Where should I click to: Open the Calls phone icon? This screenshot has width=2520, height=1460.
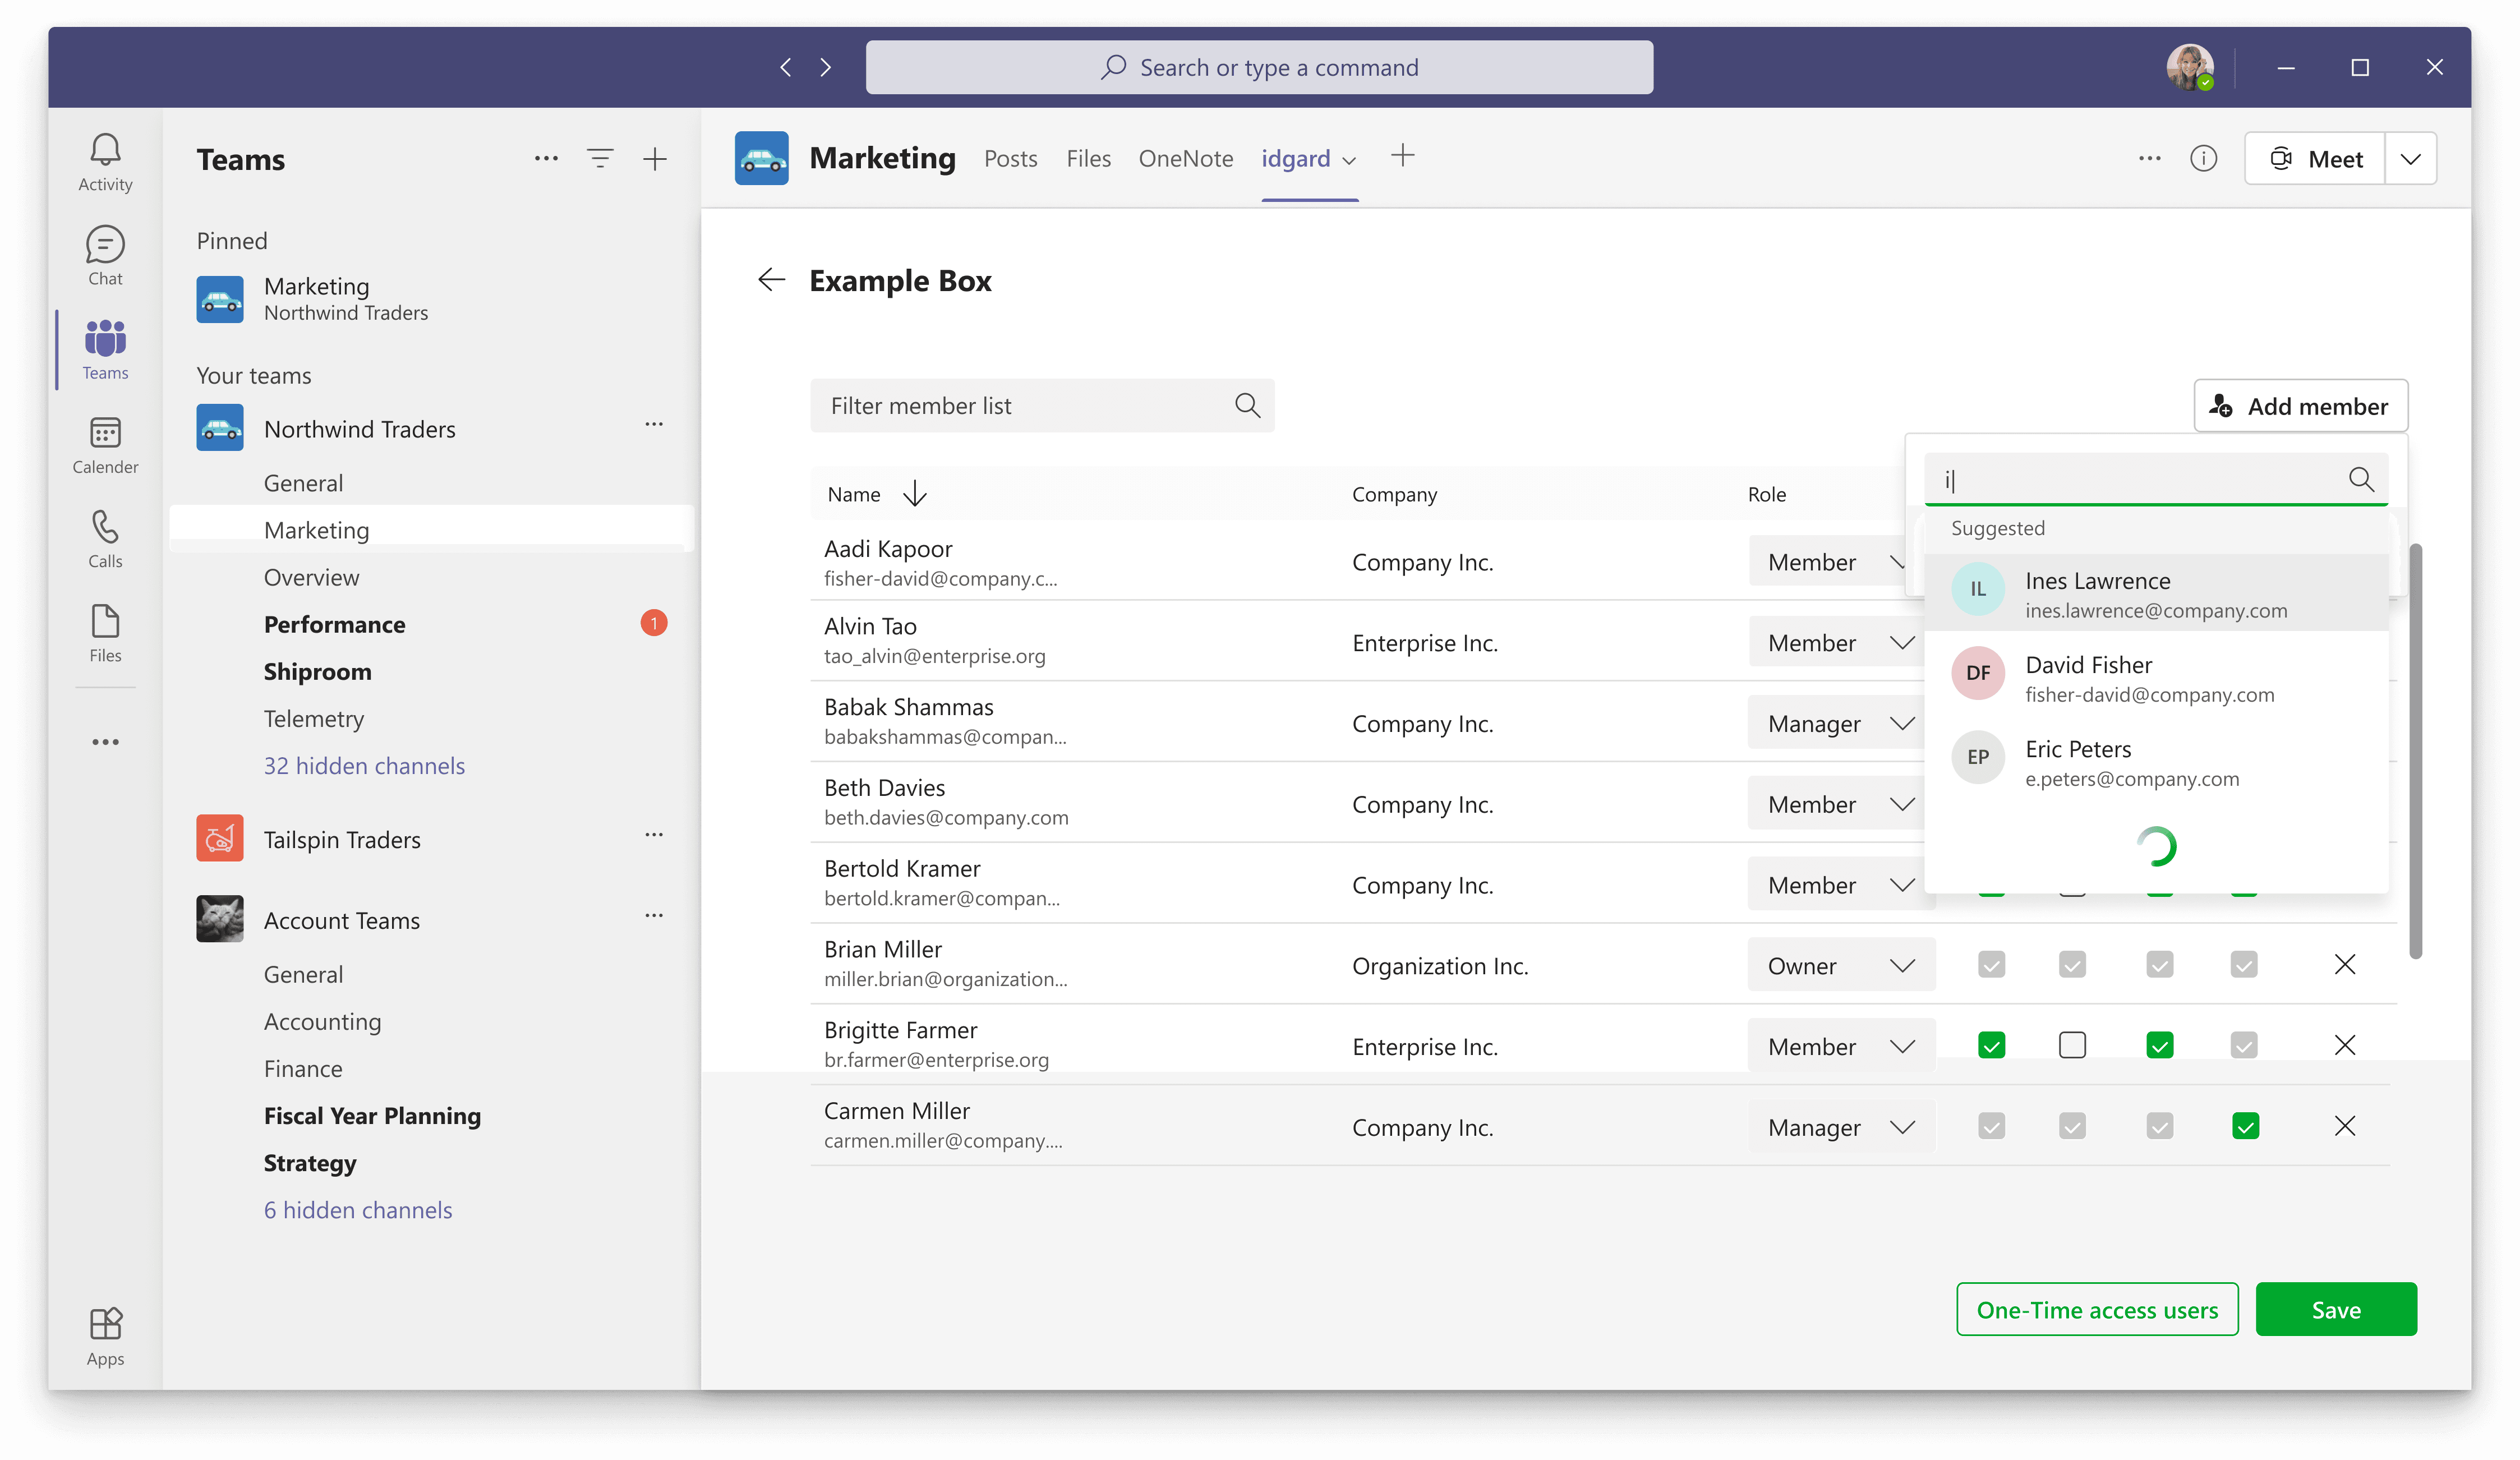(x=105, y=539)
